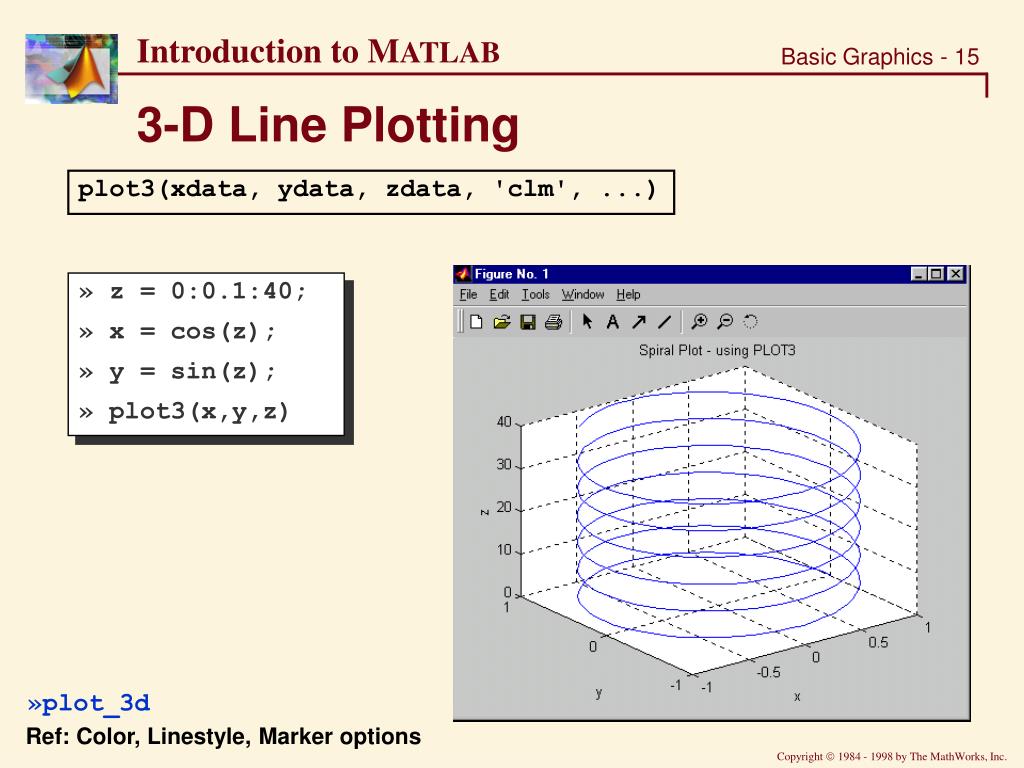This screenshot has width=1024, height=768.
Task: Close the Figure No. 1 window
Action: pyautogui.click(x=956, y=274)
